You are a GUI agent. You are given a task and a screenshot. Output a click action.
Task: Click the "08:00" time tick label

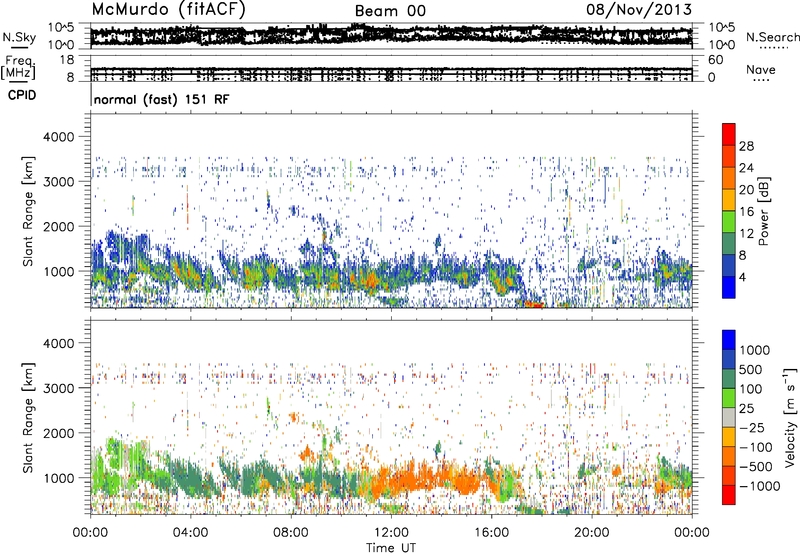(x=291, y=533)
